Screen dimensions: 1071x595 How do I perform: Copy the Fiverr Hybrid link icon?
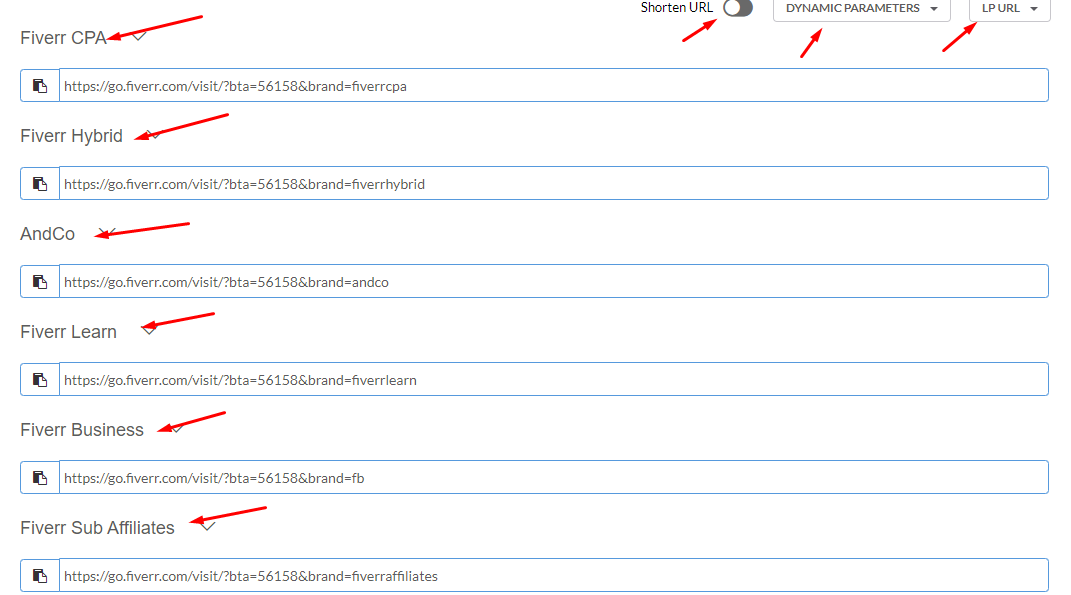point(40,184)
